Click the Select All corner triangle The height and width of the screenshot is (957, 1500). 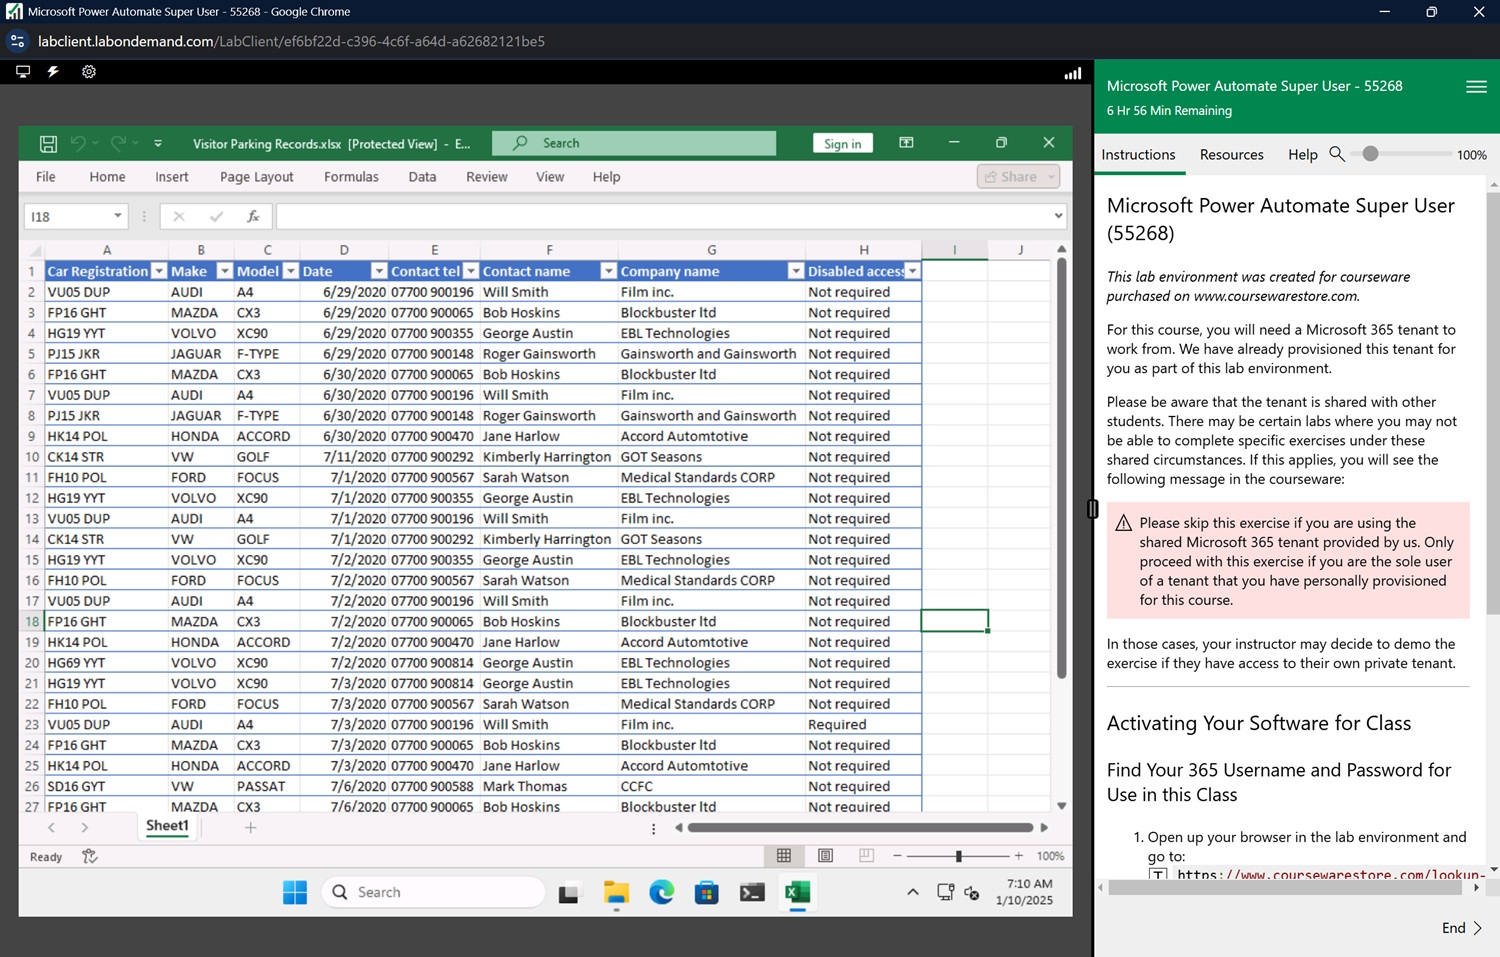coord(35,250)
